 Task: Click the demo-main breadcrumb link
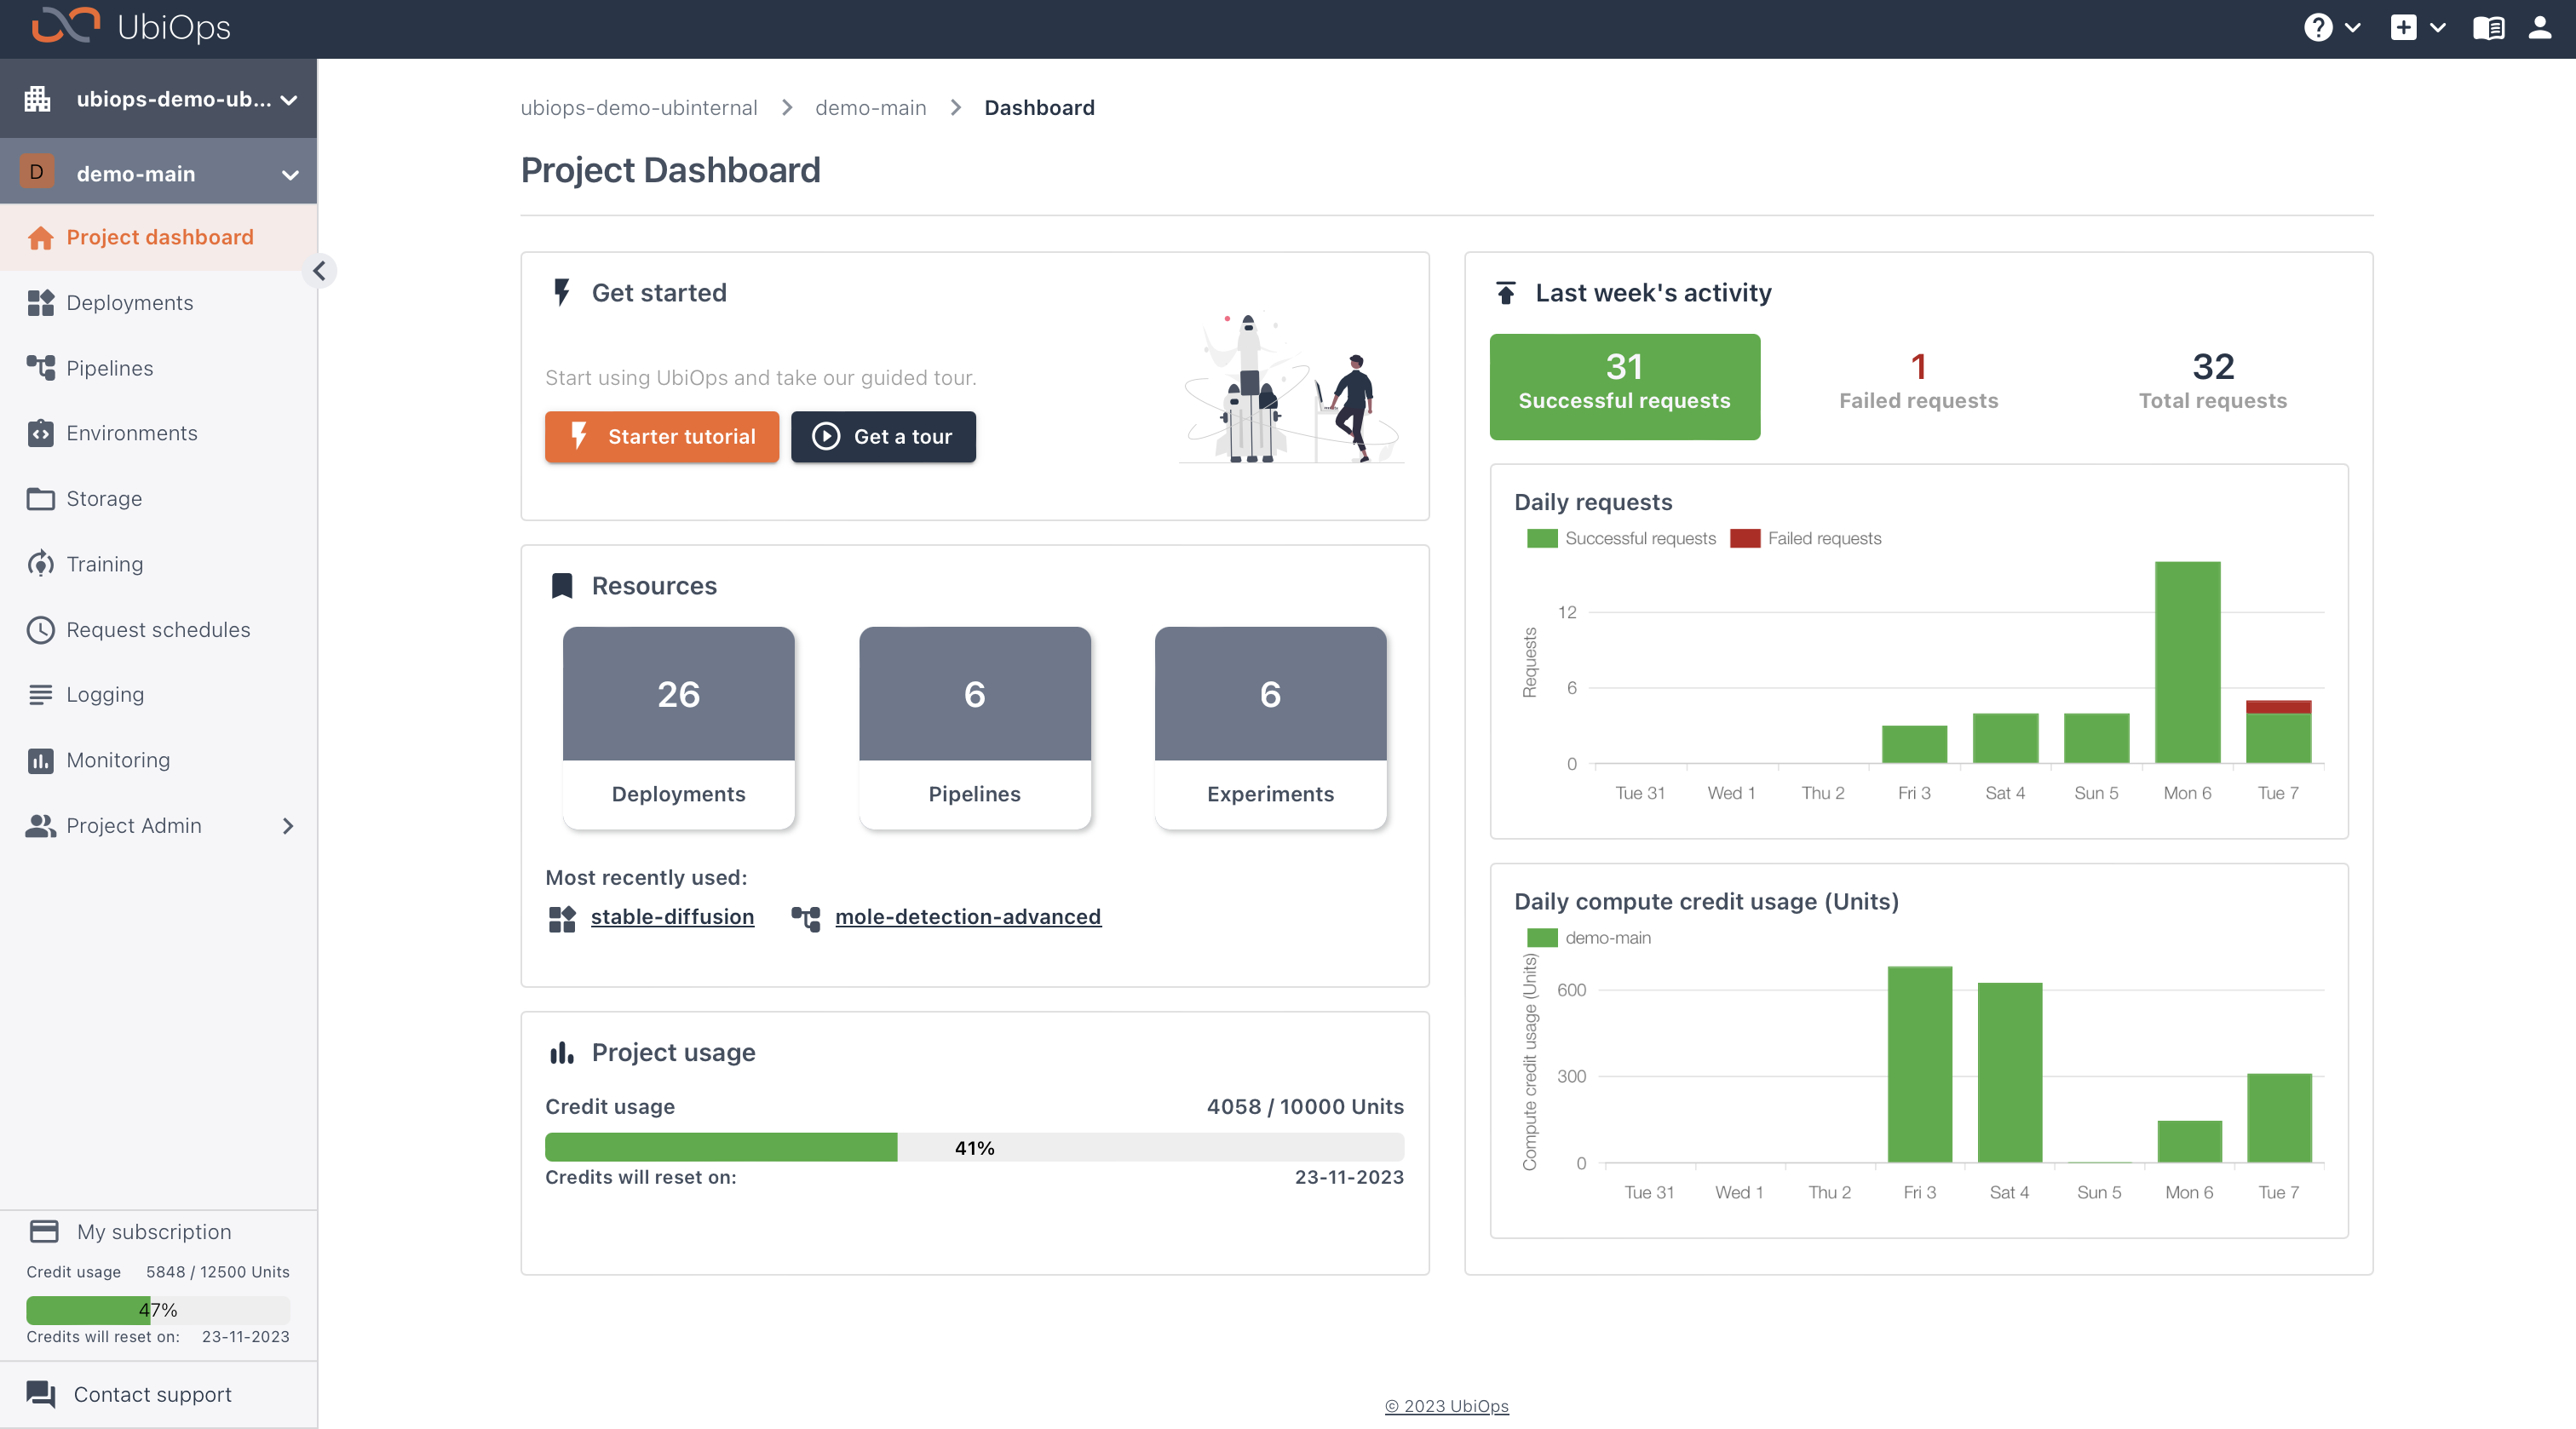coord(870,108)
